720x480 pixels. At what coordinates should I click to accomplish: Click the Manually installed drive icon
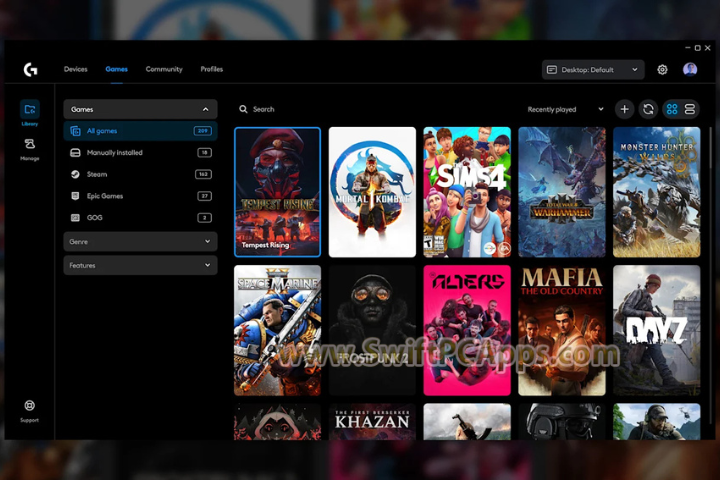(x=75, y=152)
